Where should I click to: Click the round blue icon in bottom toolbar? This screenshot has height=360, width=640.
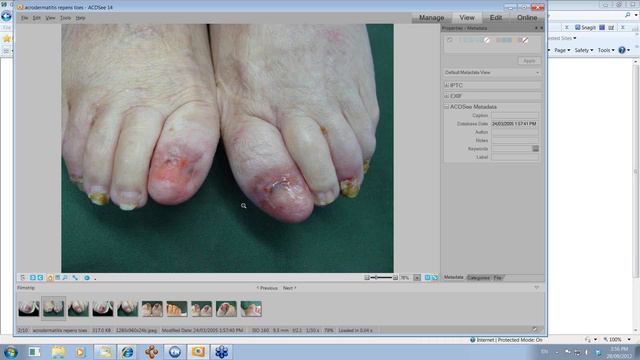(x=87, y=278)
